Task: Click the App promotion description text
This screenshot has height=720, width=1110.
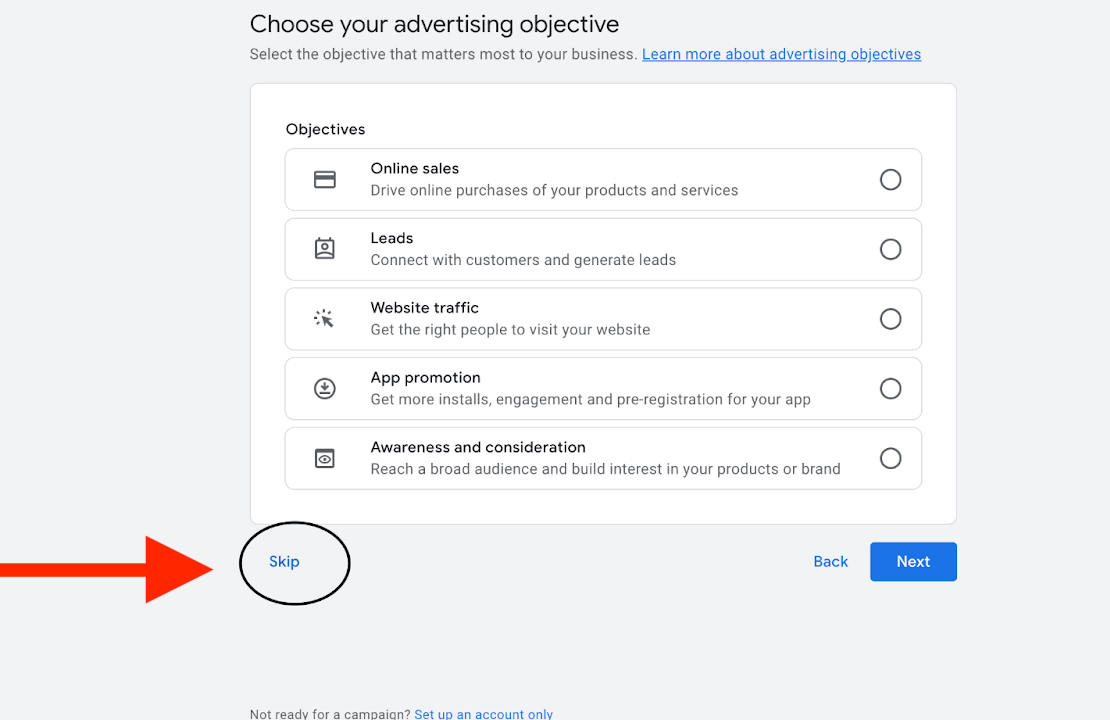Action: (x=590, y=399)
